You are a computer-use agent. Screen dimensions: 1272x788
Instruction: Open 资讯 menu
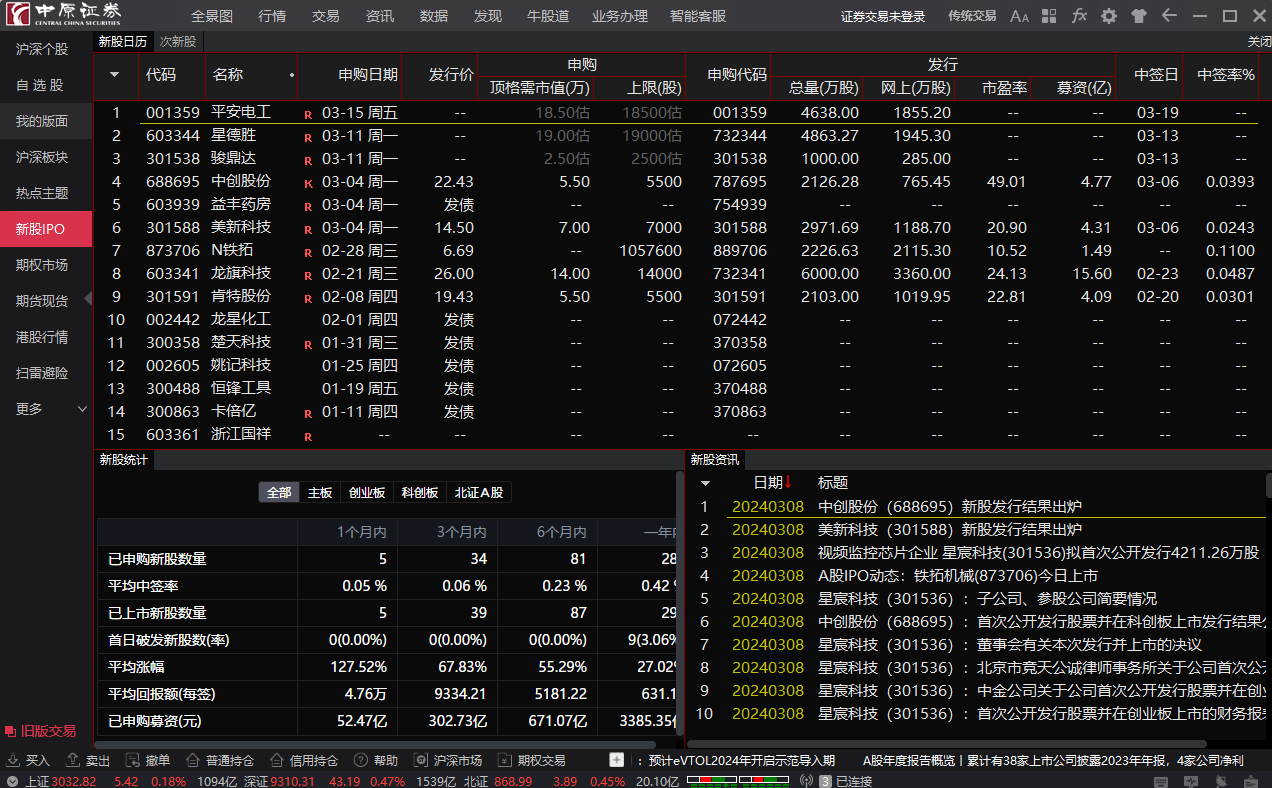point(380,16)
